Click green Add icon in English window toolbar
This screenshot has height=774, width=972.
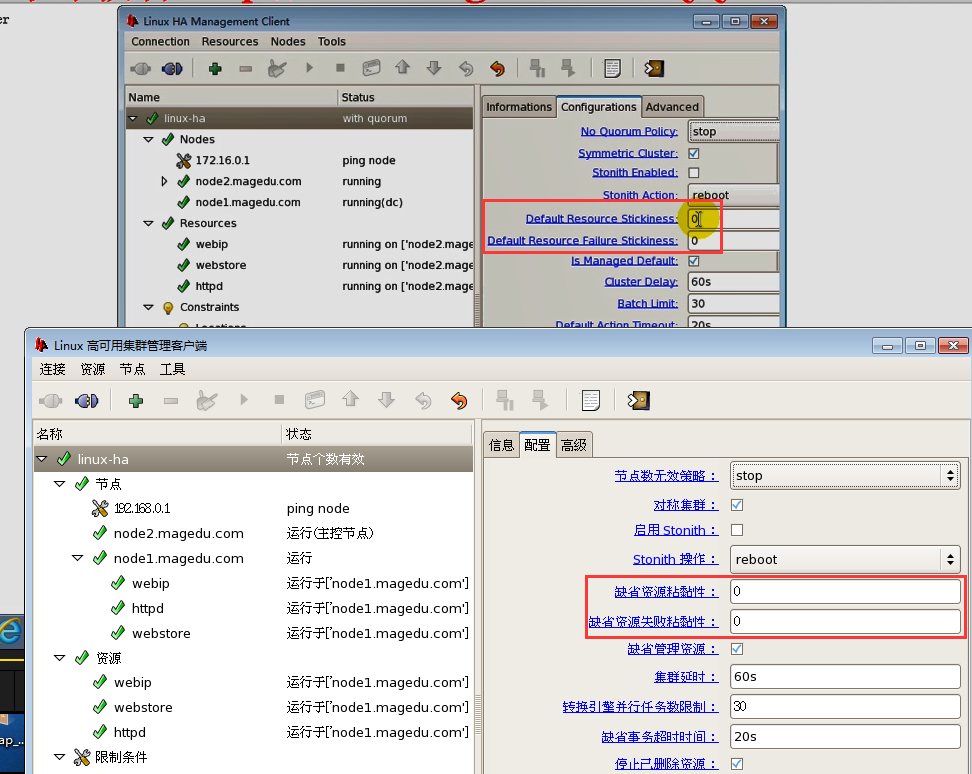(x=215, y=68)
